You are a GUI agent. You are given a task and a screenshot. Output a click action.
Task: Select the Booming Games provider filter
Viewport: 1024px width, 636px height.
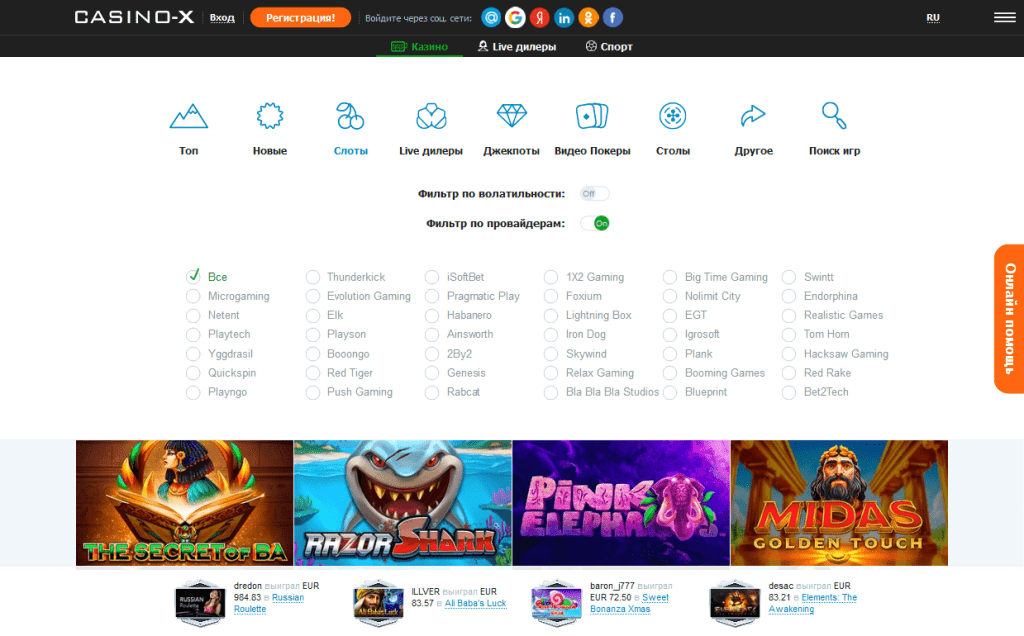(x=714, y=373)
